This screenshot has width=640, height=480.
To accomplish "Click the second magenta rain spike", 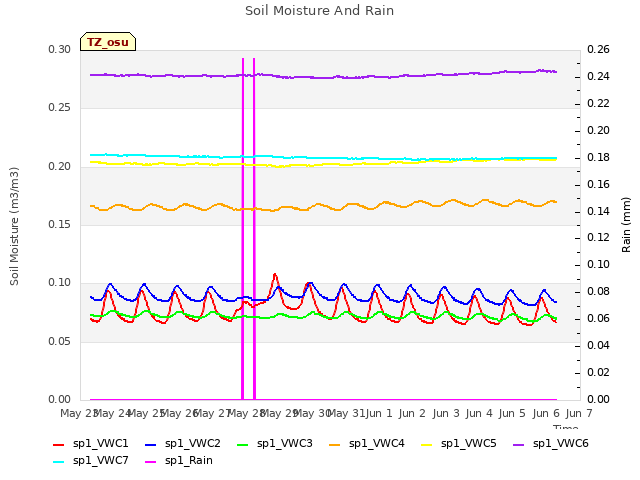I will (x=254, y=229).
